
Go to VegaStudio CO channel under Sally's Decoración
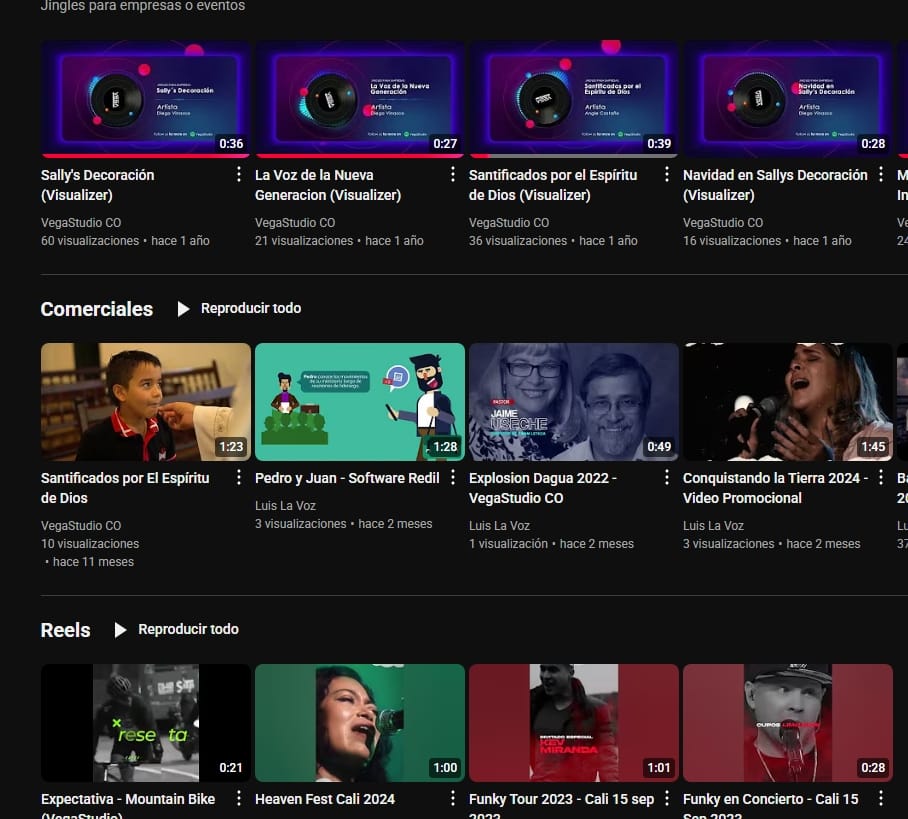click(80, 223)
